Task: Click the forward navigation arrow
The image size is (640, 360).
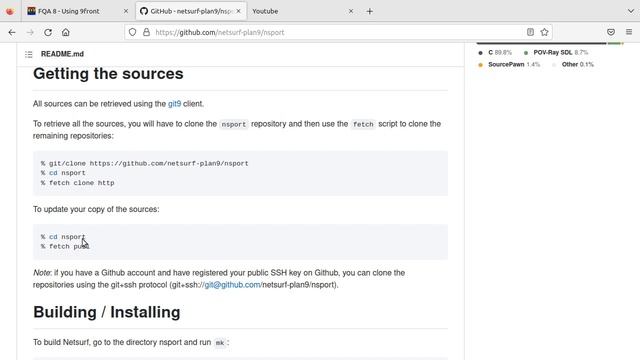Action: (x=30, y=32)
